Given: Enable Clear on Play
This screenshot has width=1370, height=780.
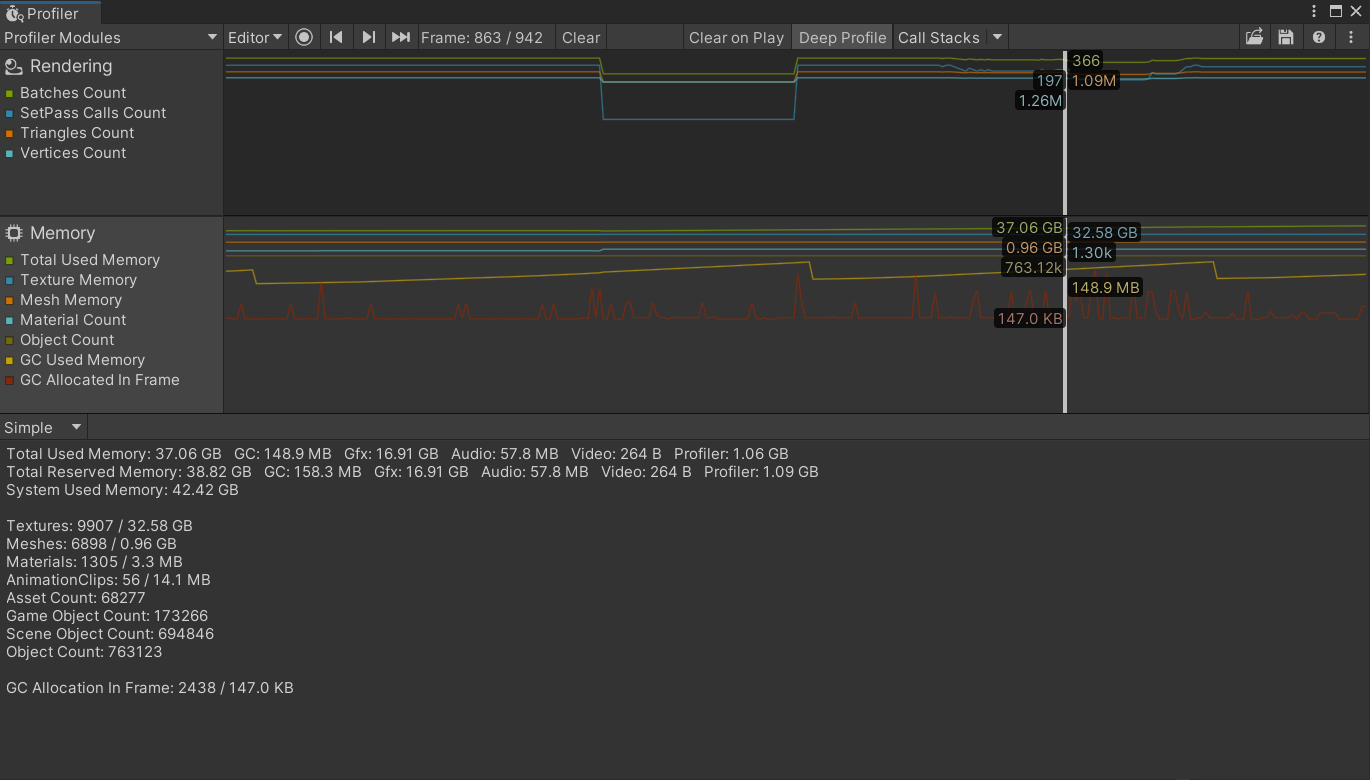Looking at the screenshot, I should click(x=737, y=37).
